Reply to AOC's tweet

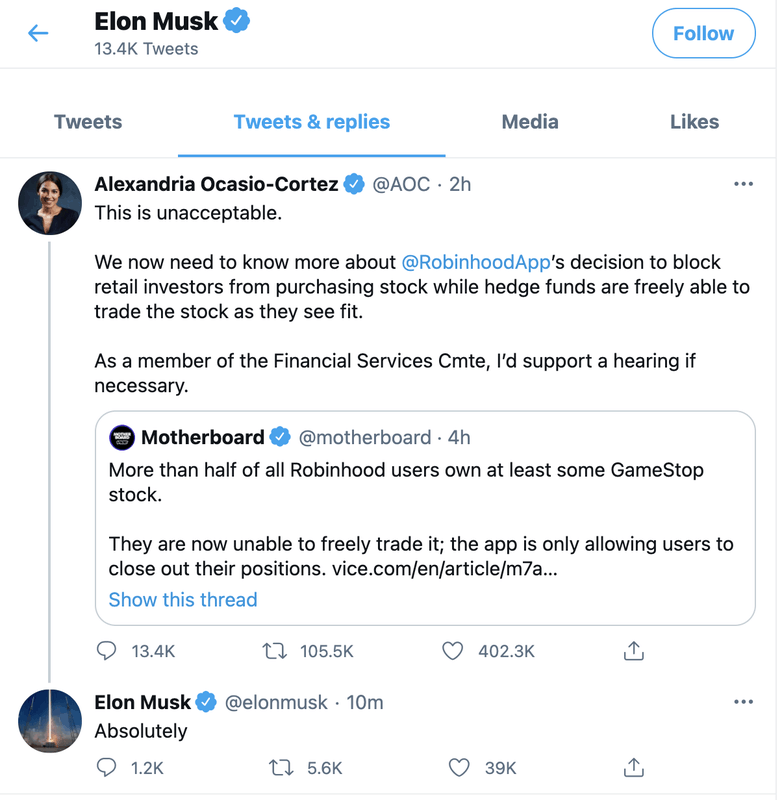[x=108, y=651]
